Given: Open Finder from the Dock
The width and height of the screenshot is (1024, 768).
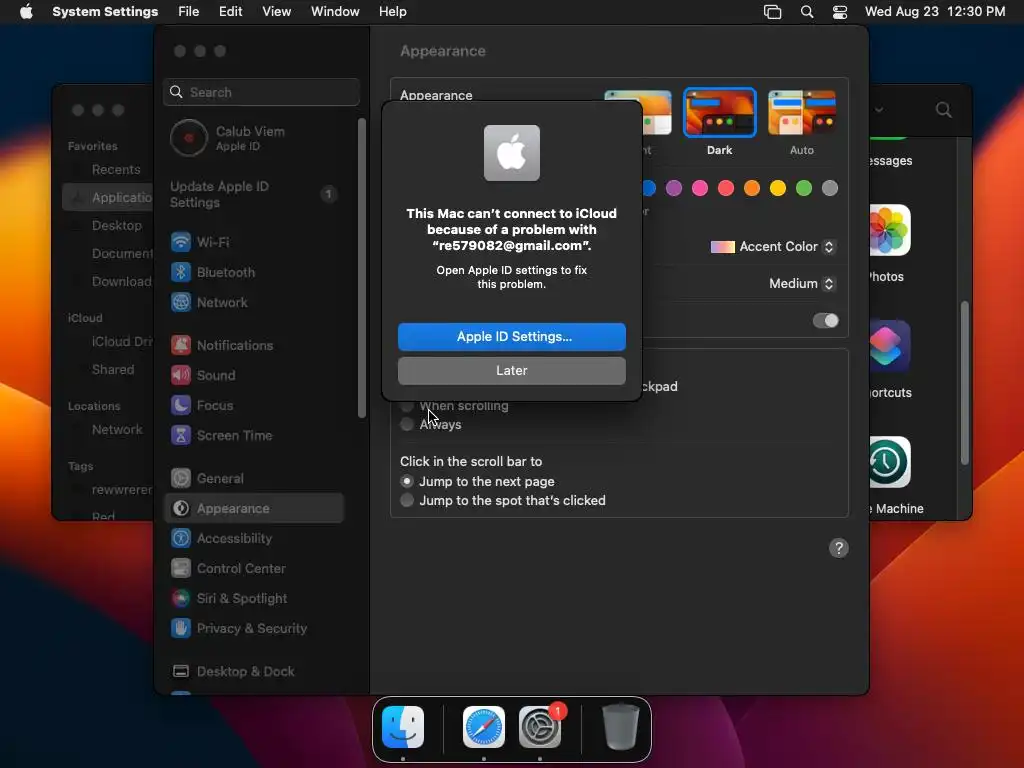Looking at the screenshot, I should [x=403, y=727].
